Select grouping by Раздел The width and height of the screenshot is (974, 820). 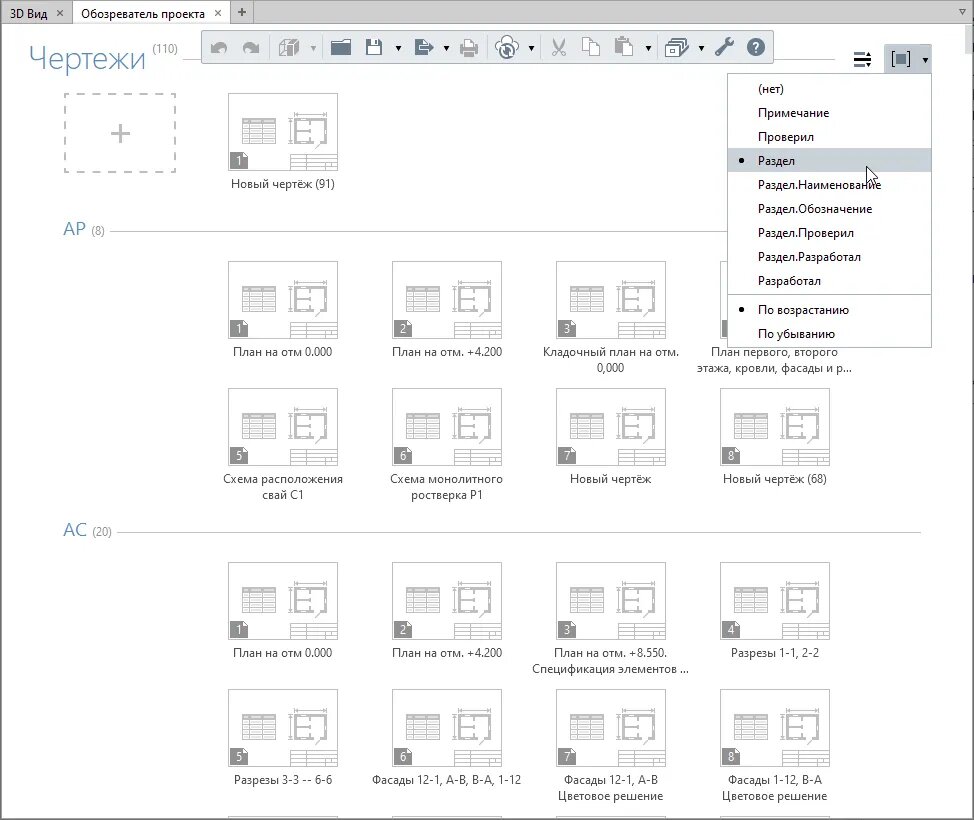[829, 161]
